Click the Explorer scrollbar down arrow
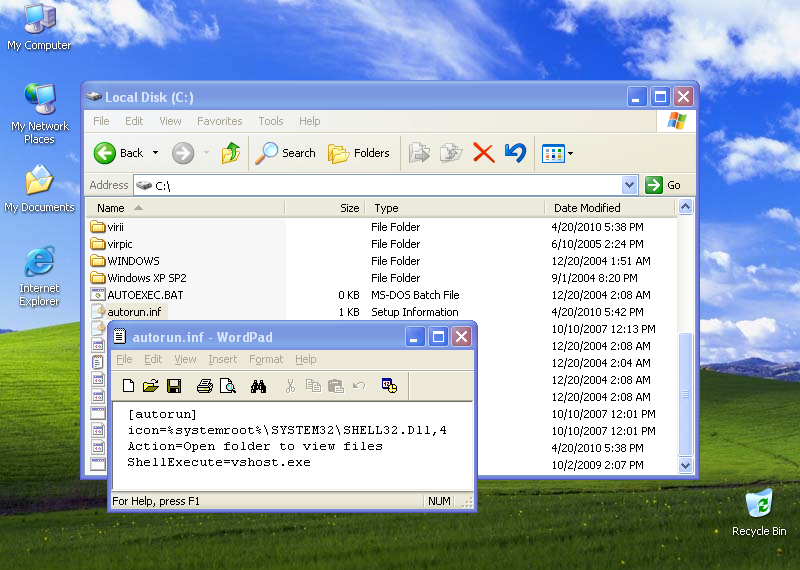Image resolution: width=800 pixels, height=570 pixels. pos(685,465)
